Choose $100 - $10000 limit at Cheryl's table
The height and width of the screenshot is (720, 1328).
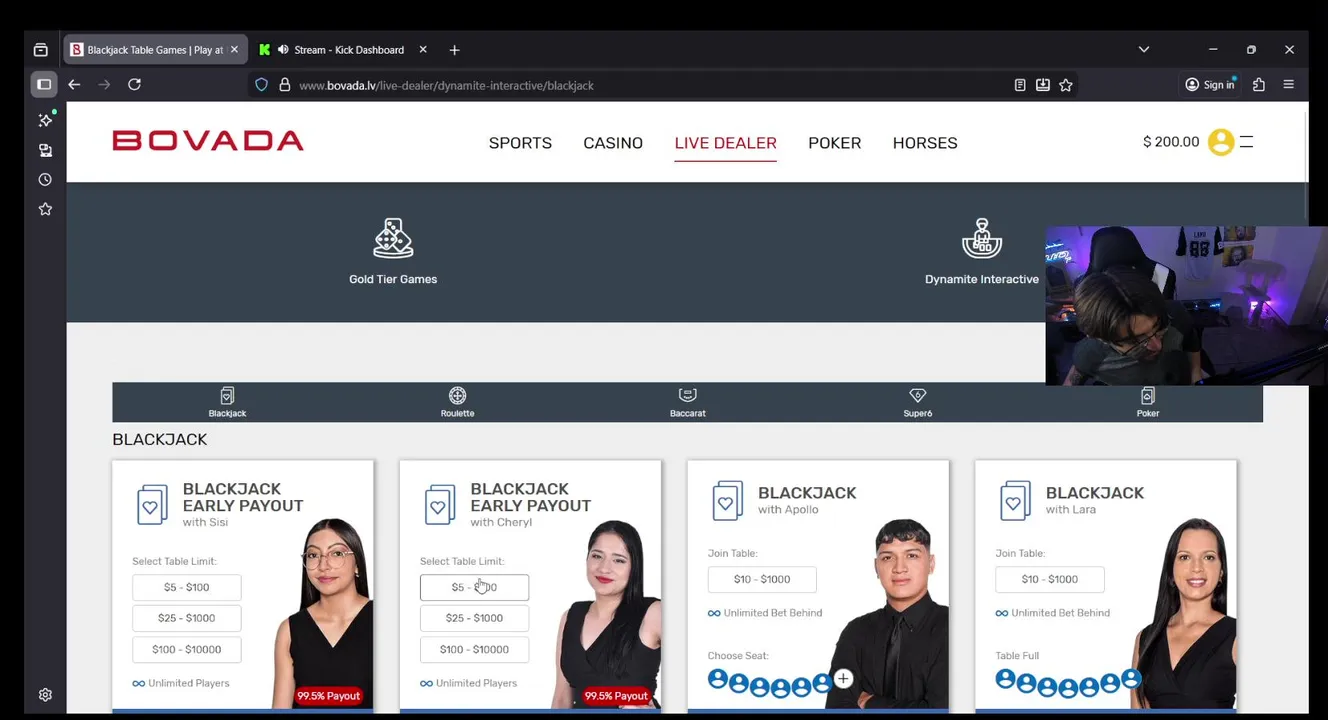click(474, 649)
